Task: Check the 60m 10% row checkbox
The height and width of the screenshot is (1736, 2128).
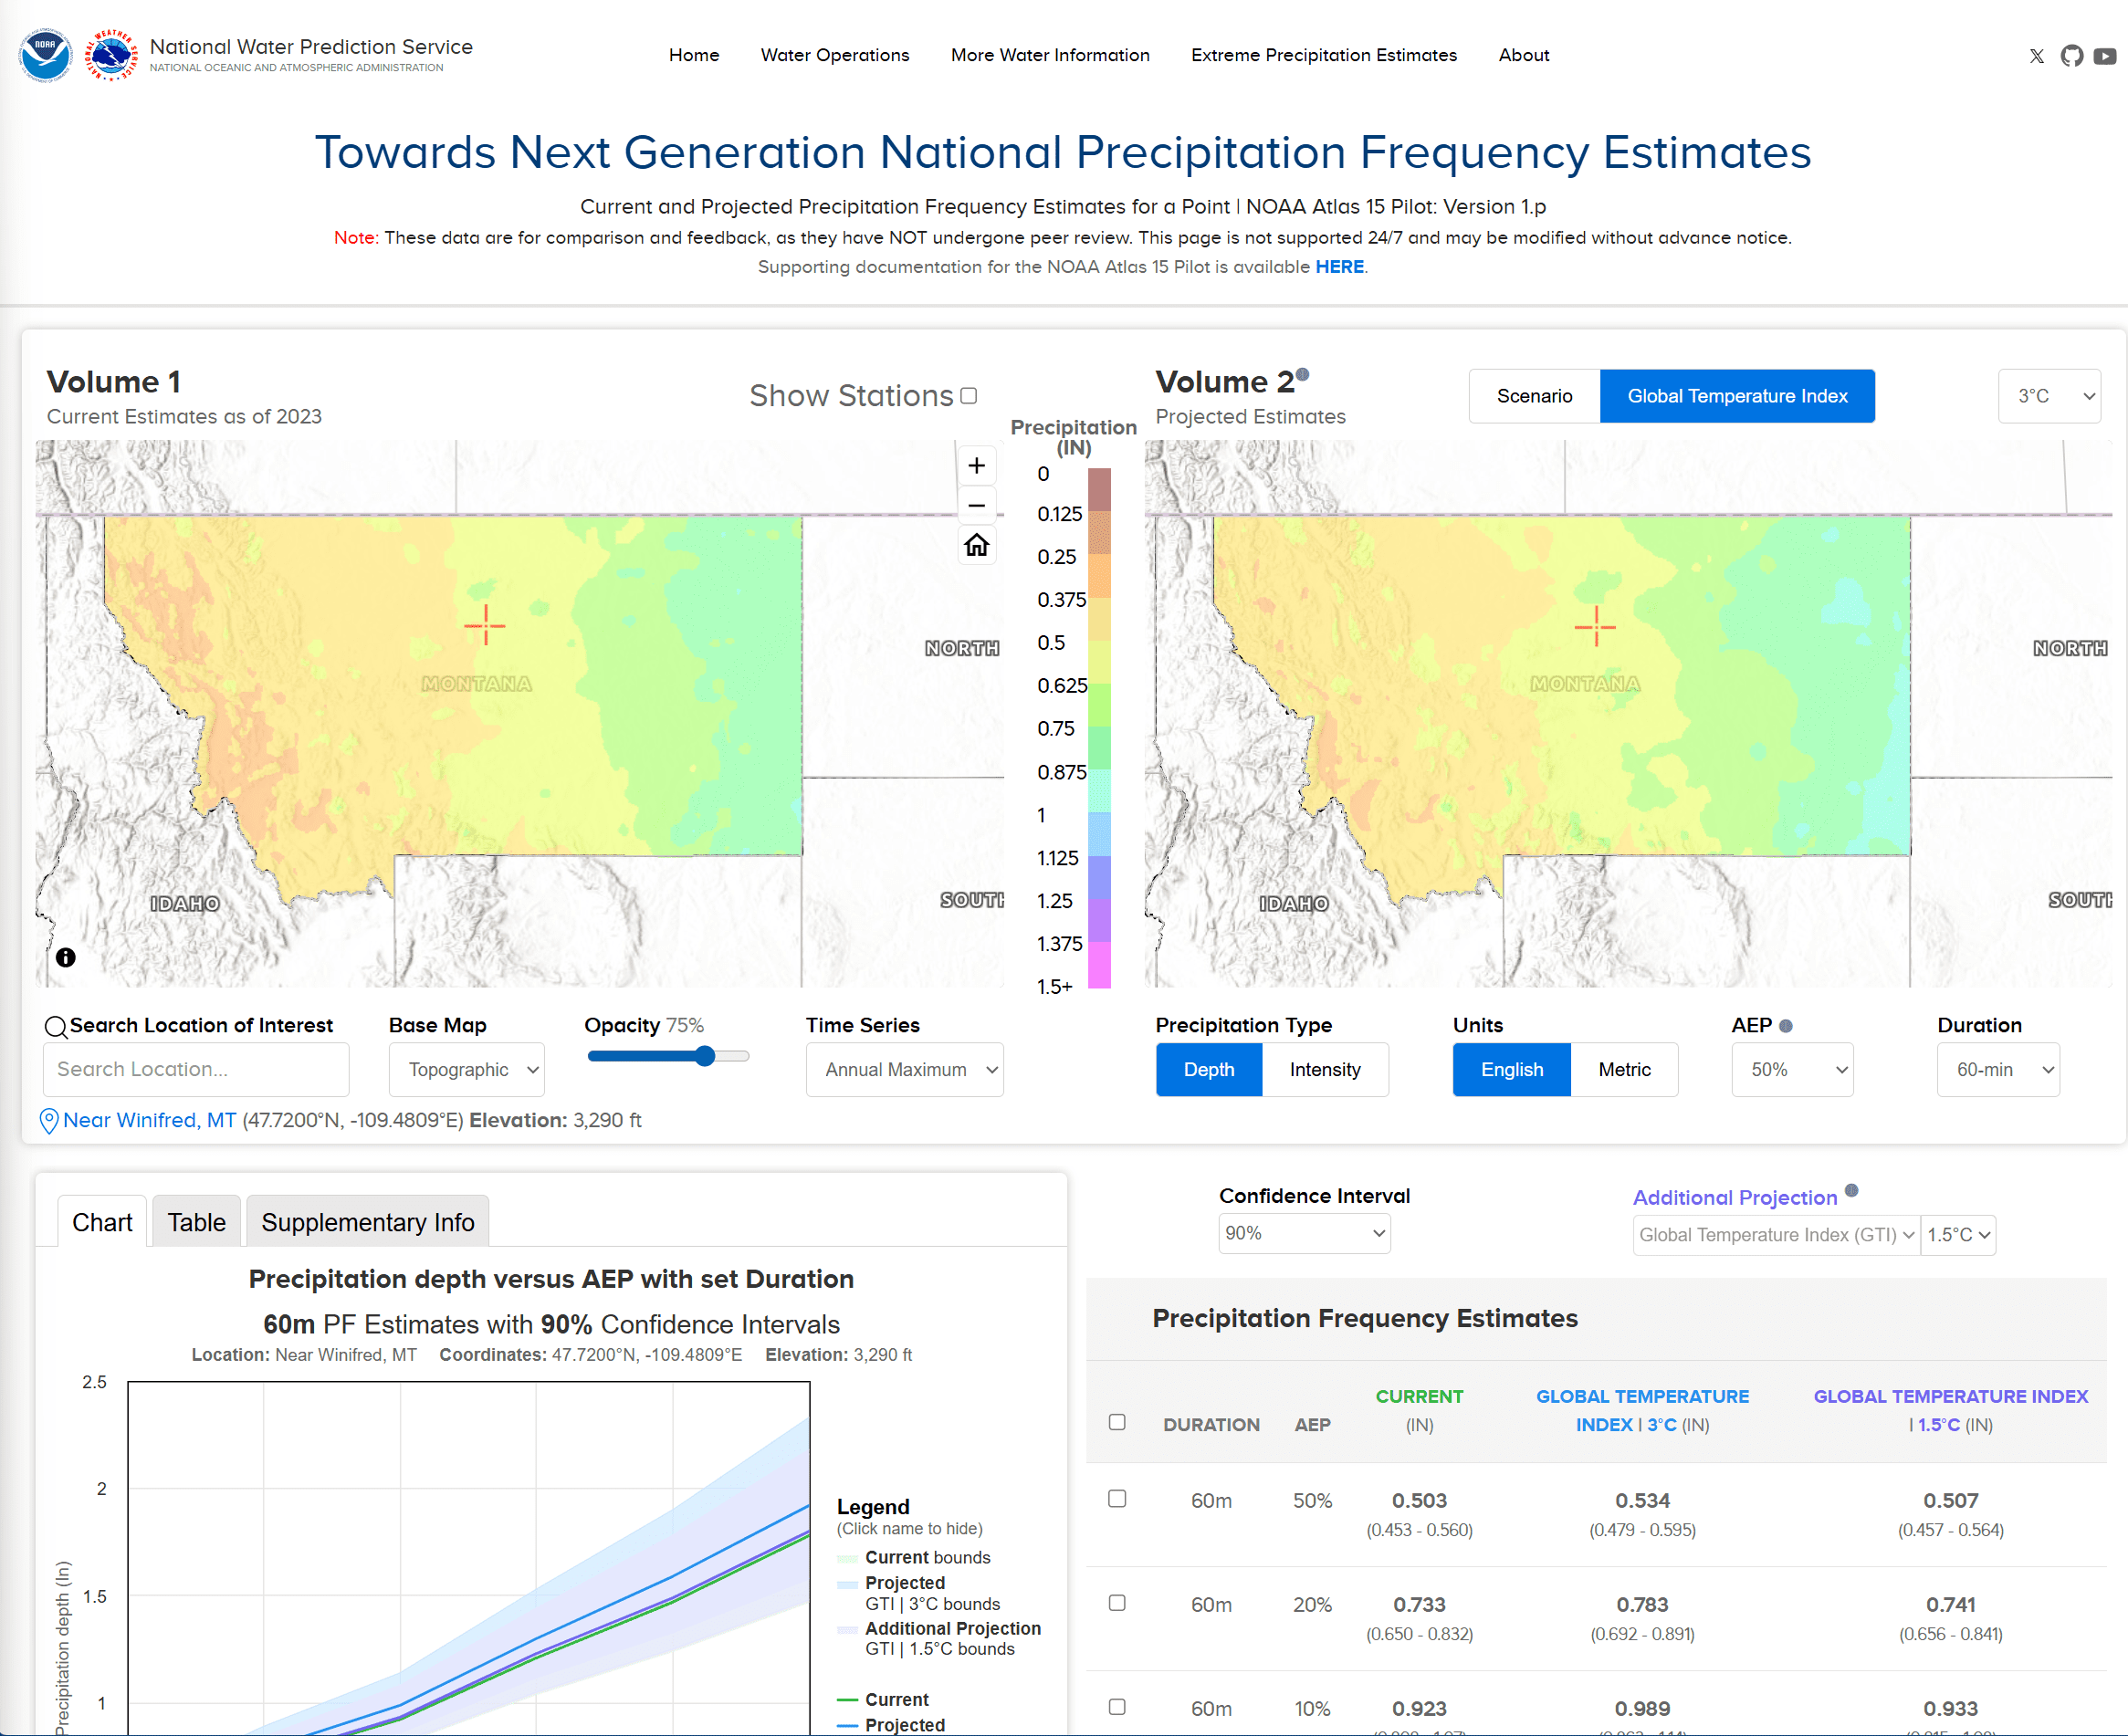Action: coord(1117,1706)
